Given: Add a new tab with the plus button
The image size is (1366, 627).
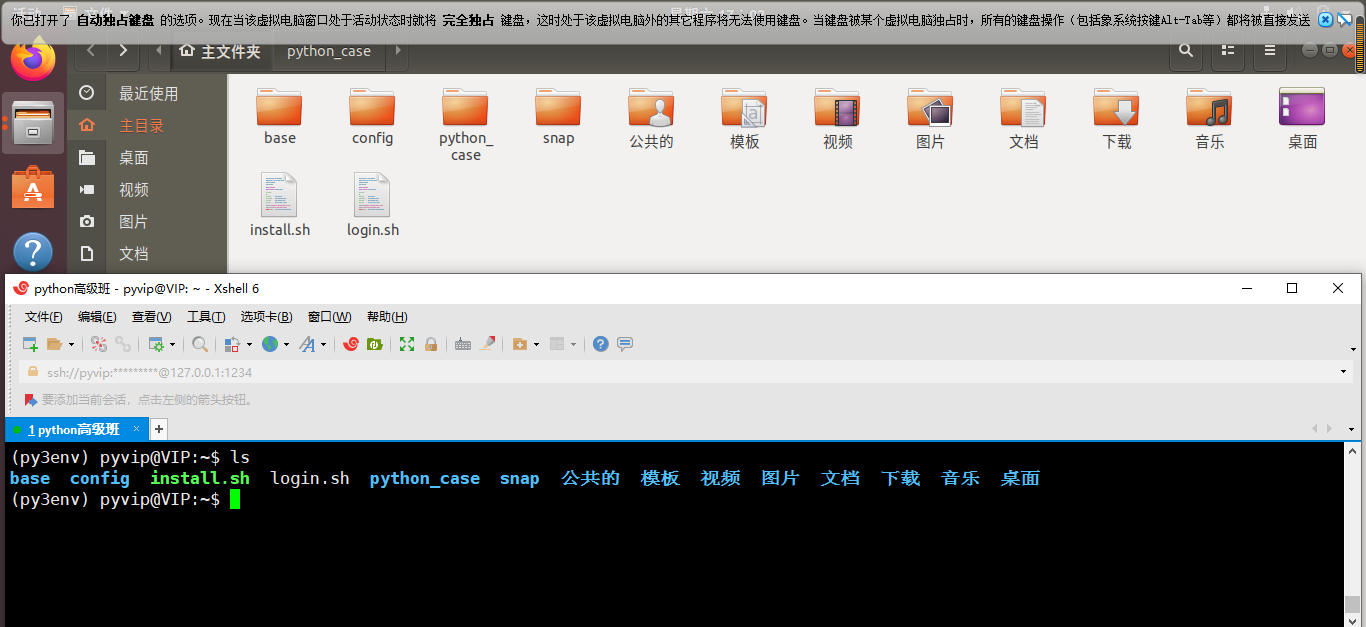Looking at the screenshot, I should click(158, 429).
